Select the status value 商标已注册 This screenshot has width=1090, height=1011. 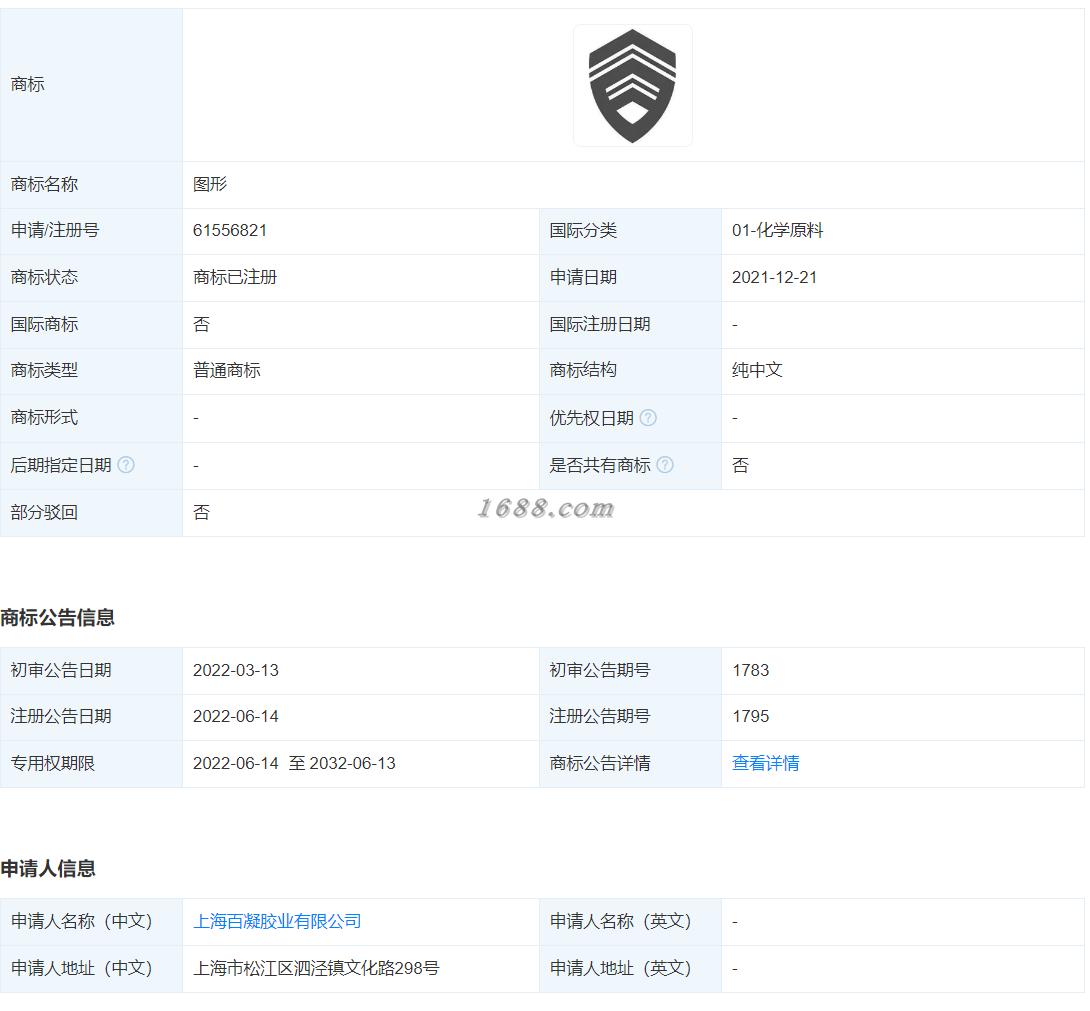[x=235, y=277]
